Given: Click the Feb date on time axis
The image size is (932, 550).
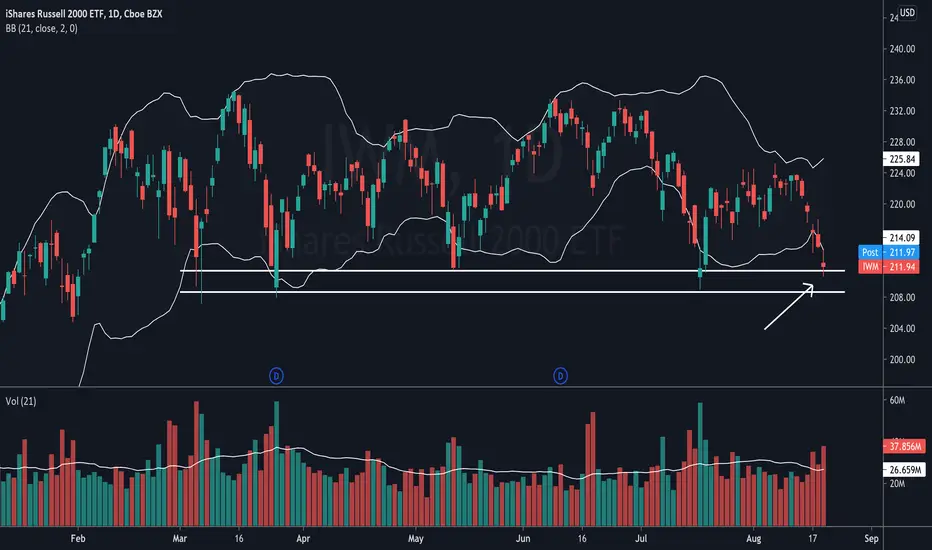Looking at the screenshot, I should (x=78, y=539).
